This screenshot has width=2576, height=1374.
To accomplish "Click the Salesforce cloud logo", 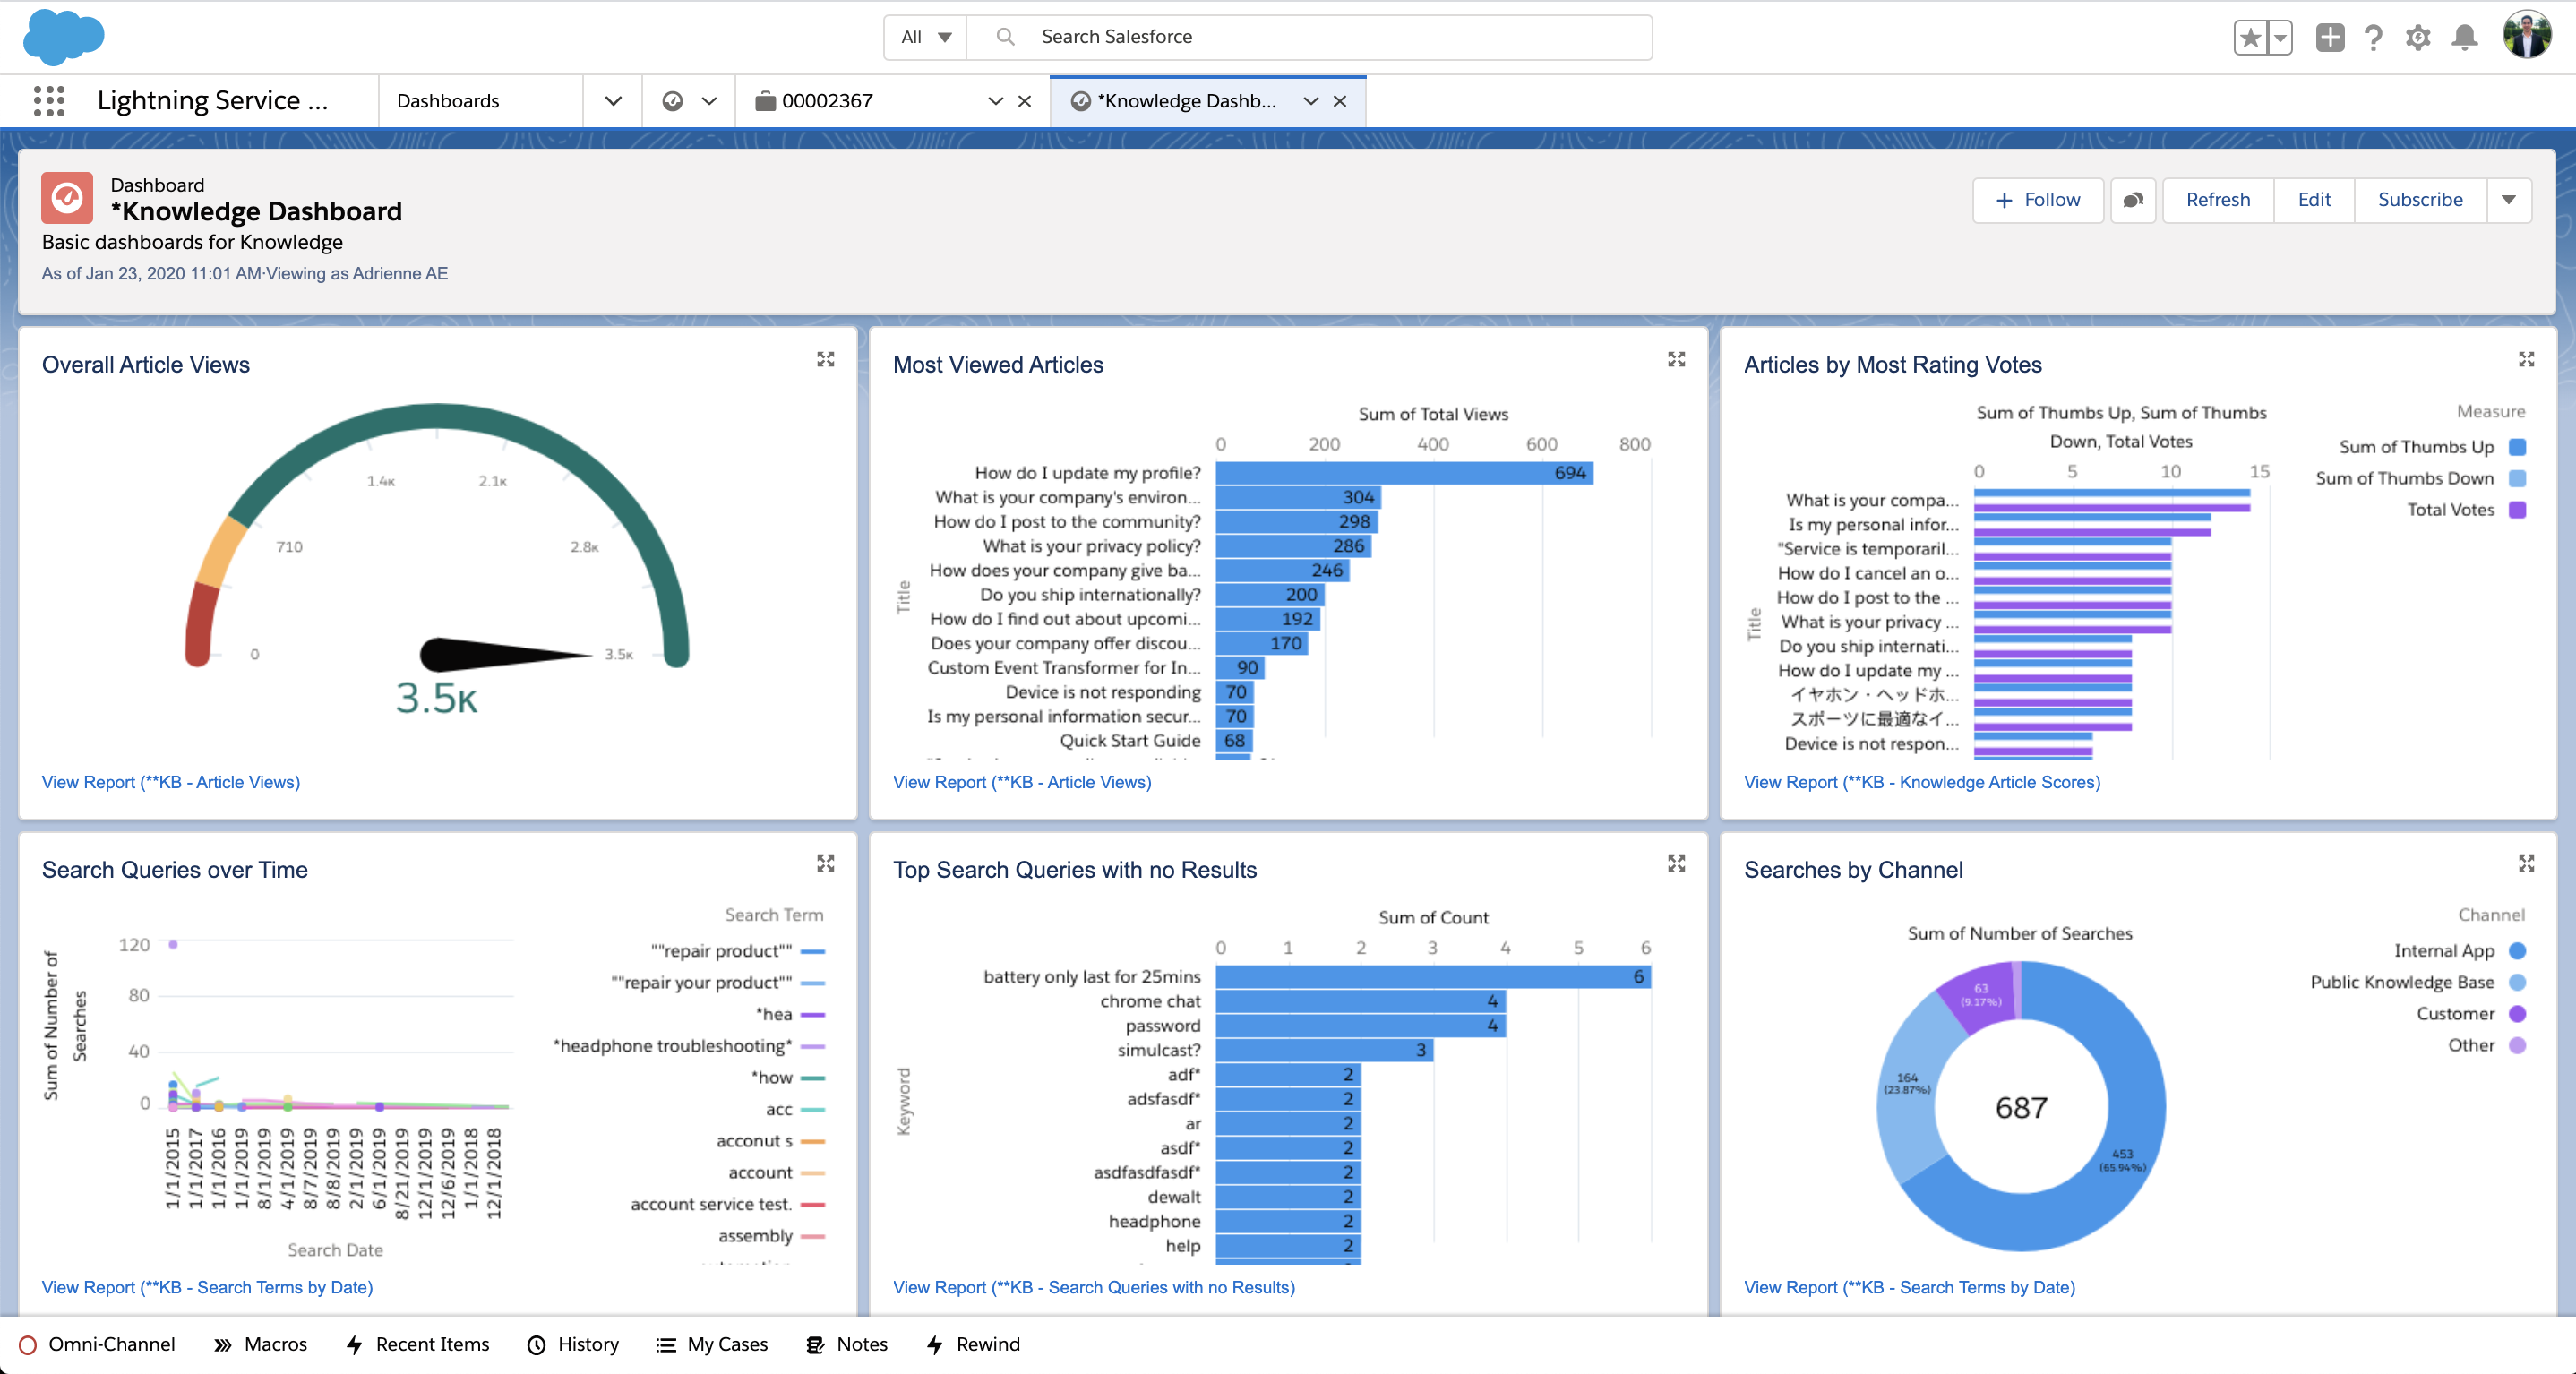I will [64, 37].
